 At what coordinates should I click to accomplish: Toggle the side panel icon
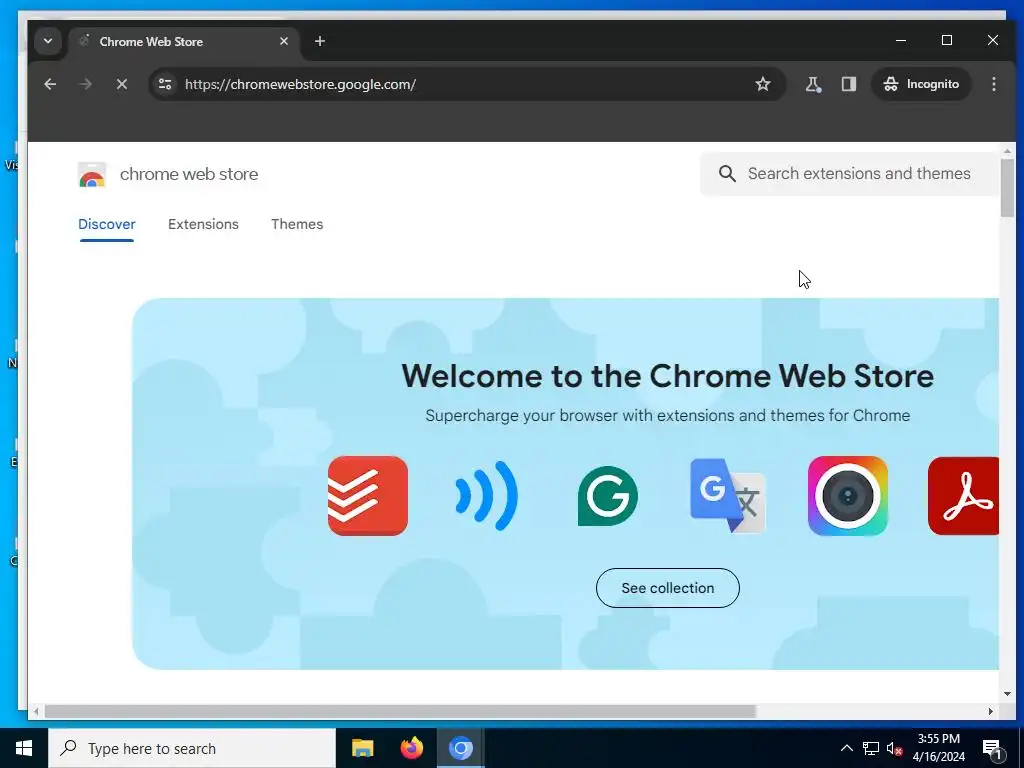[x=848, y=84]
